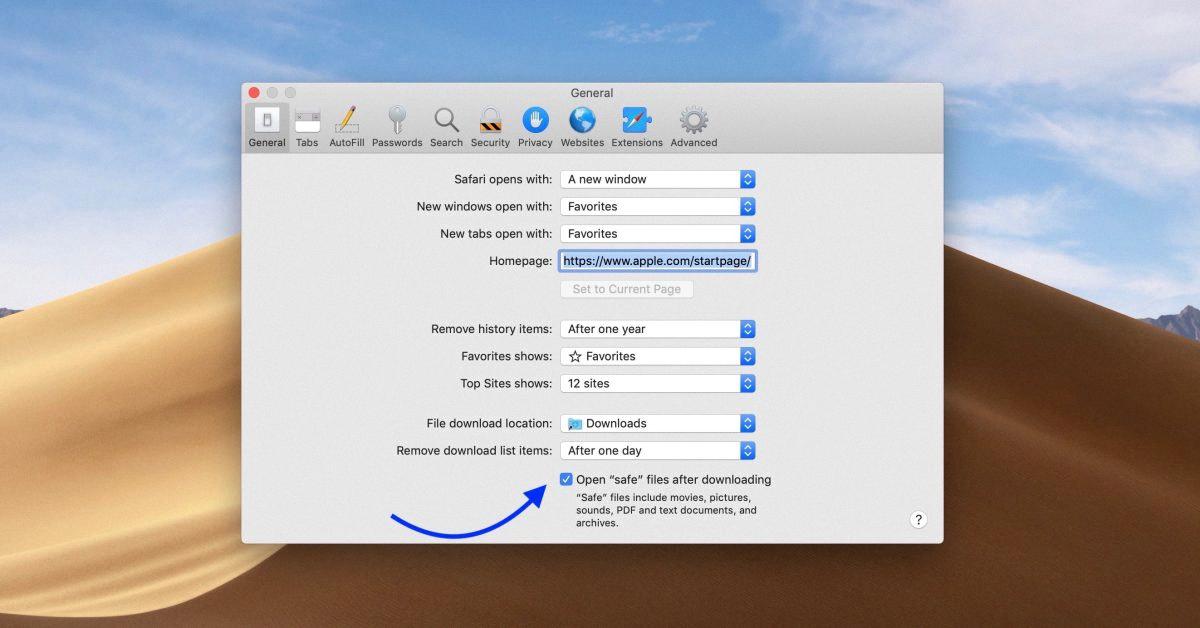
Task: Open the General preferences pane
Action: point(267,127)
